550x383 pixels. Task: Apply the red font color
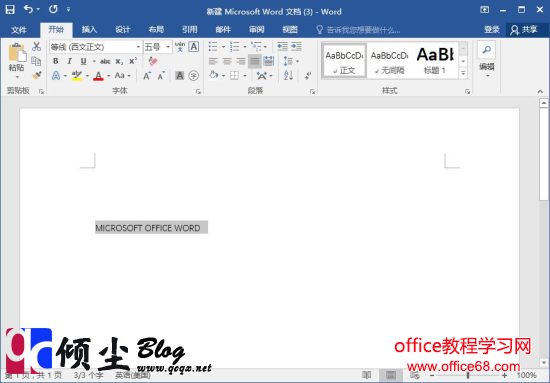point(99,76)
